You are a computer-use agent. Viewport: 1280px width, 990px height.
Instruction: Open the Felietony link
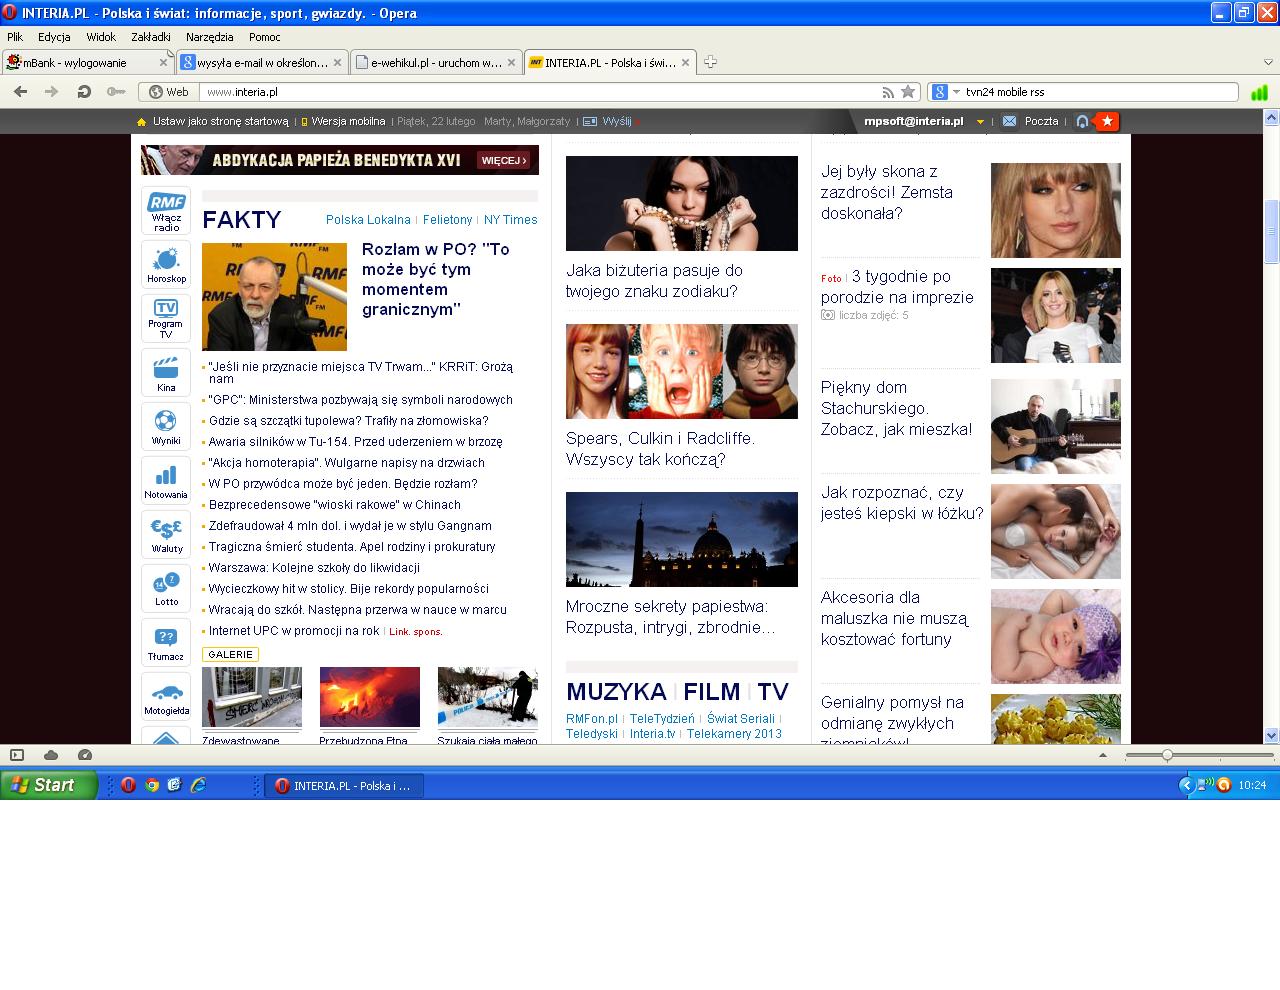(447, 220)
